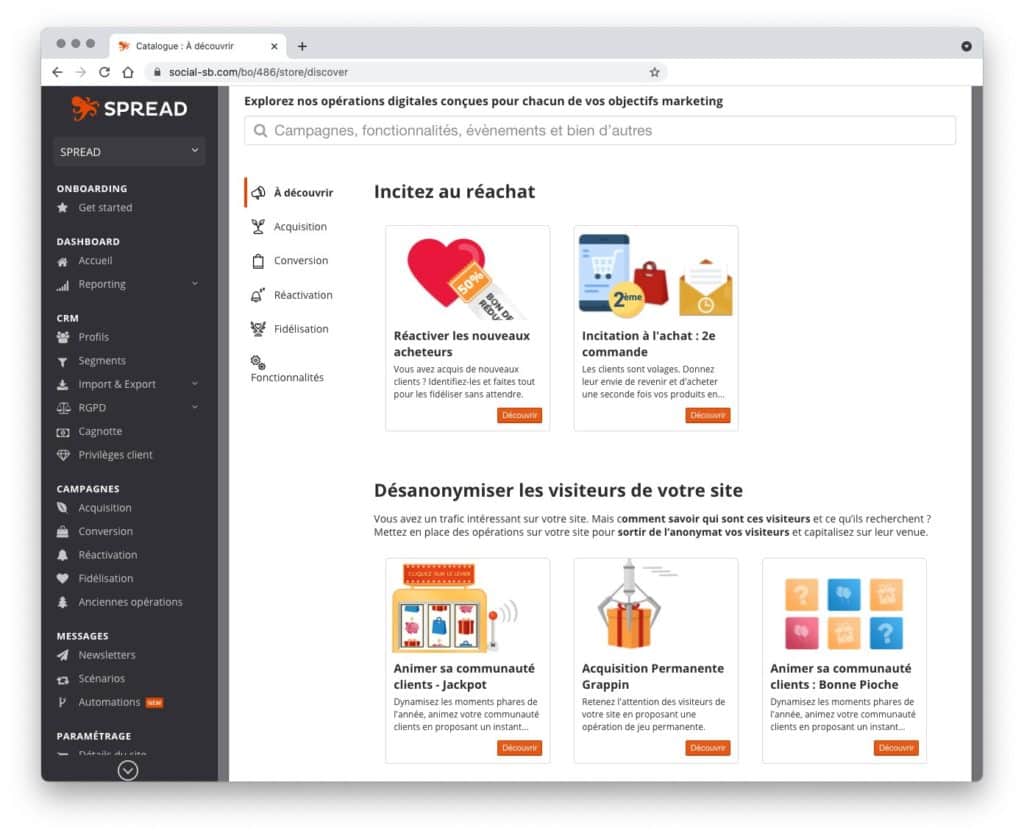This screenshot has height=836, width=1024.
Task: Click the Segments filter icon
Action: coord(63,361)
